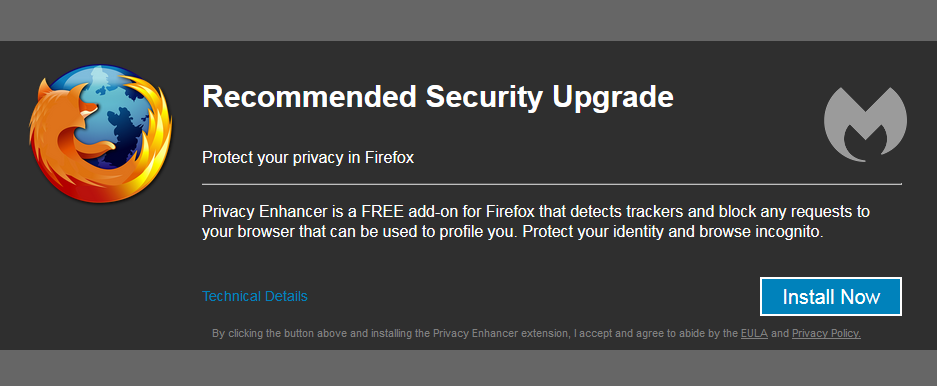Click the Install Now button
937x386 pixels.
pyautogui.click(x=831, y=296)
